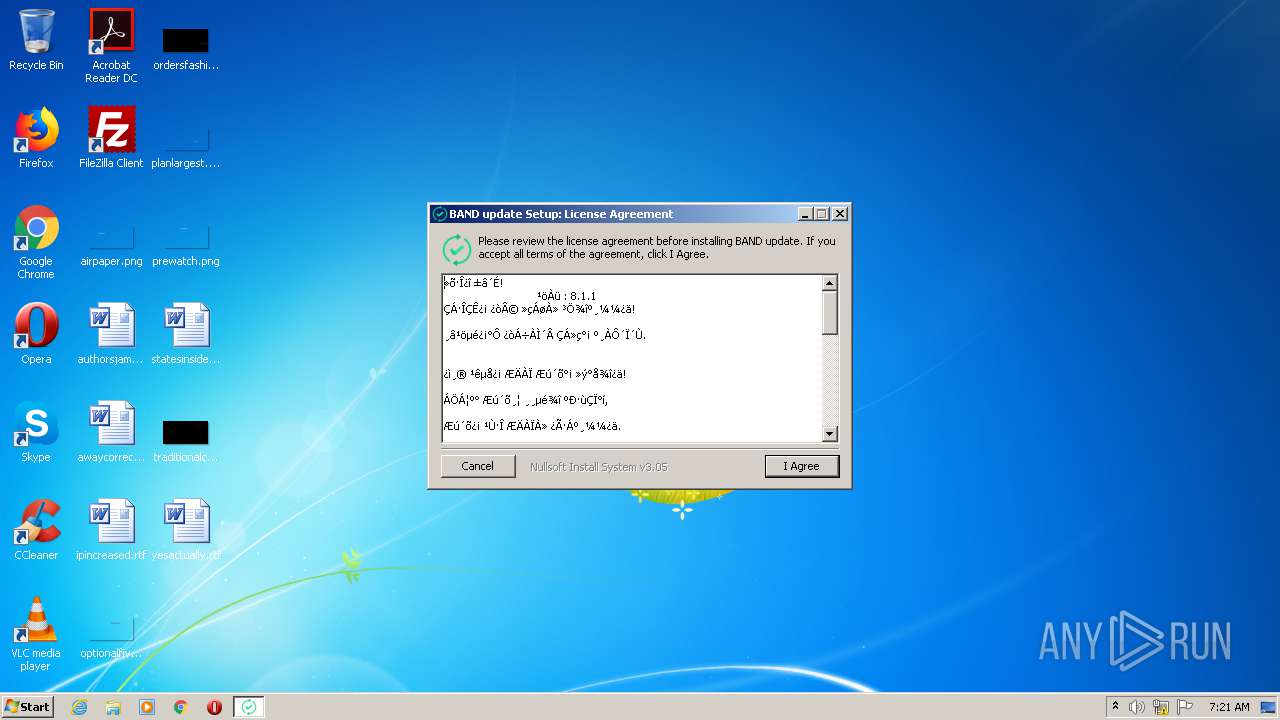This screenshot has height=720, width=1280.
Task: Select optionalriv... desktop file
Action: (x=111, y=638)
